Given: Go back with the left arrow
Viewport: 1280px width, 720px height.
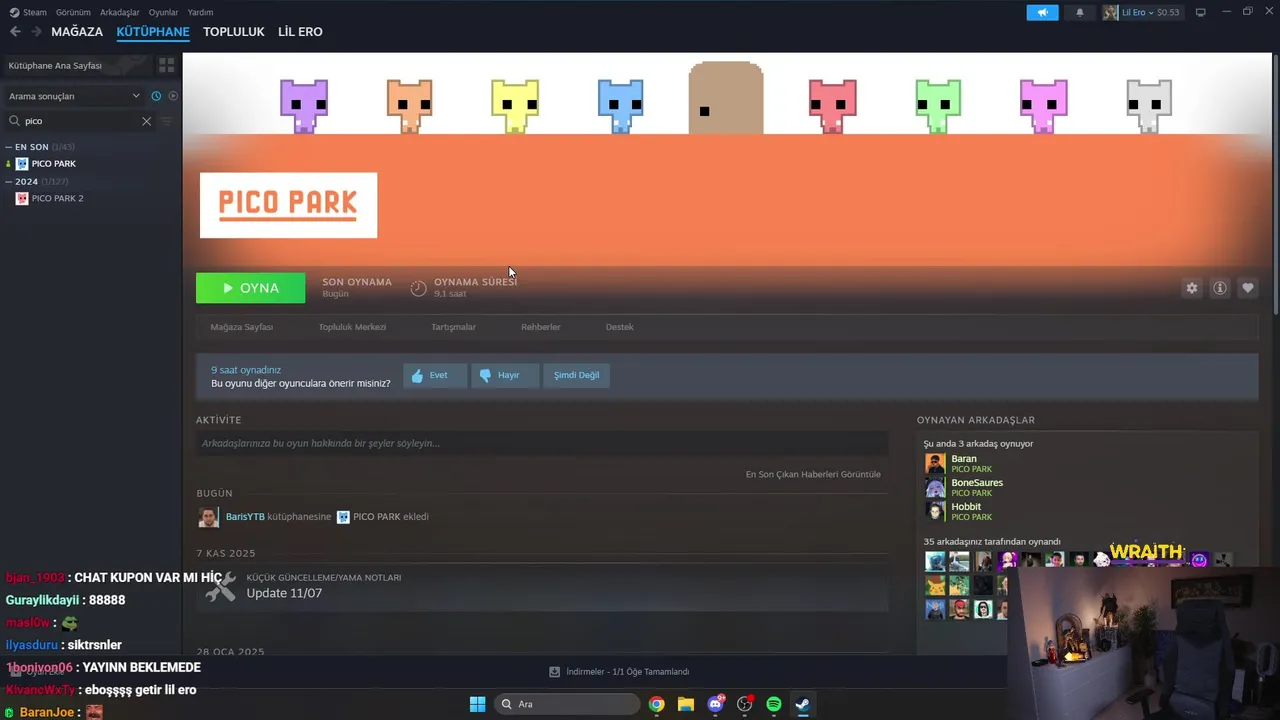Looking at the screenshot, I should [x=15, y=32].
